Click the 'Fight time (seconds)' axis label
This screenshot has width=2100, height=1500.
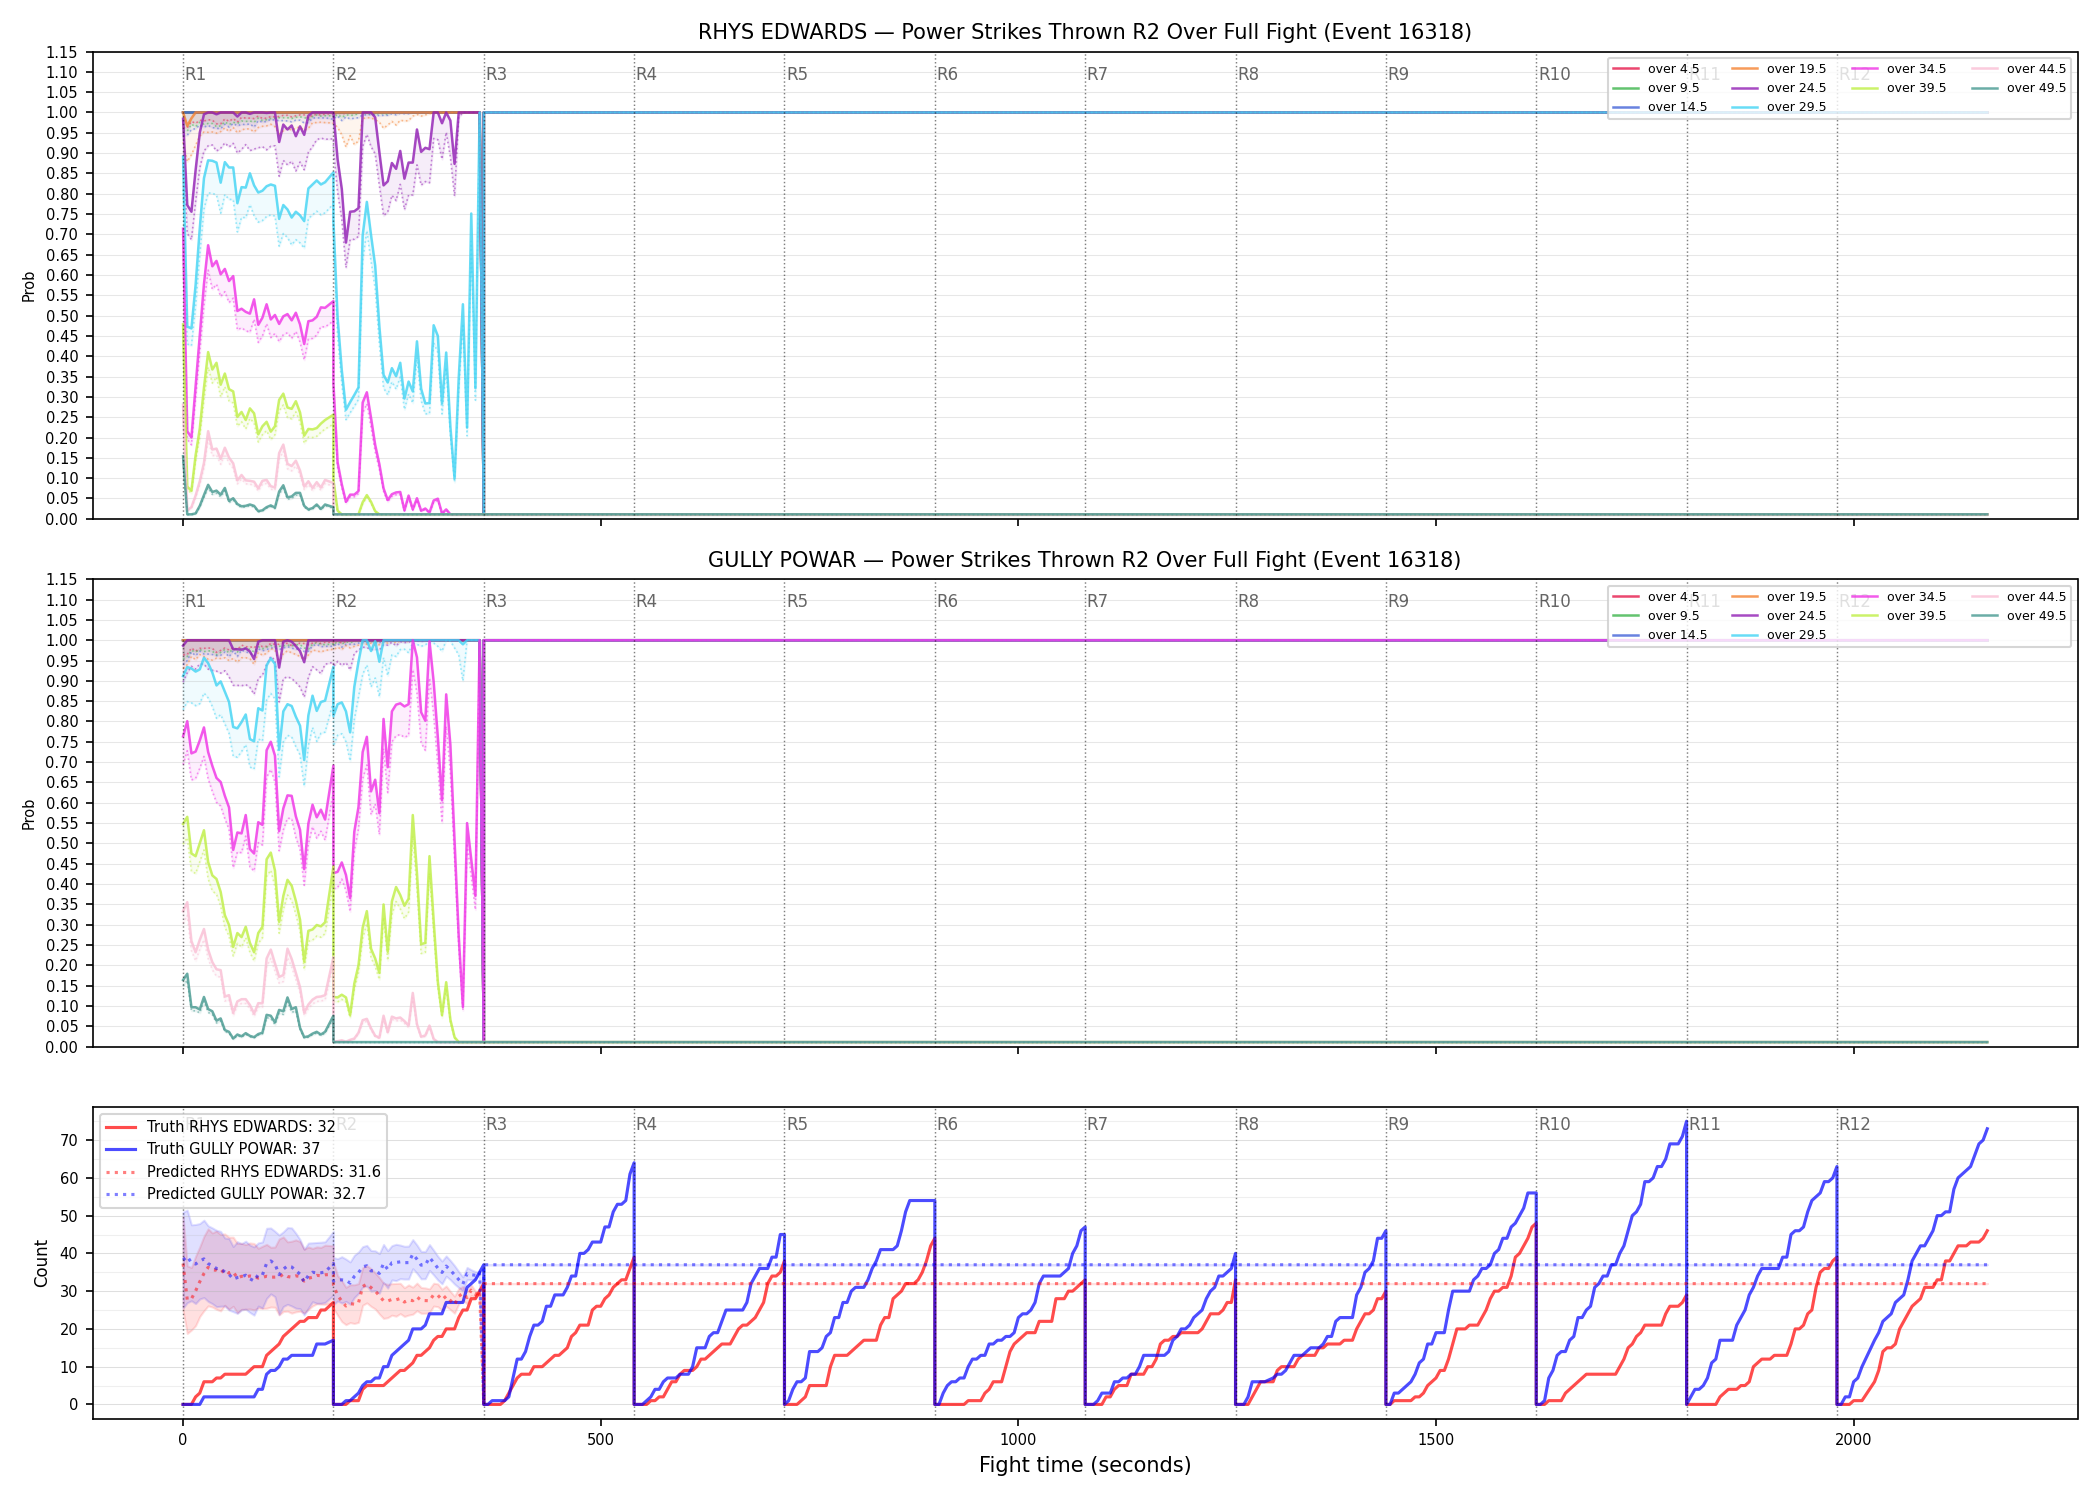click(1085, 1465)
